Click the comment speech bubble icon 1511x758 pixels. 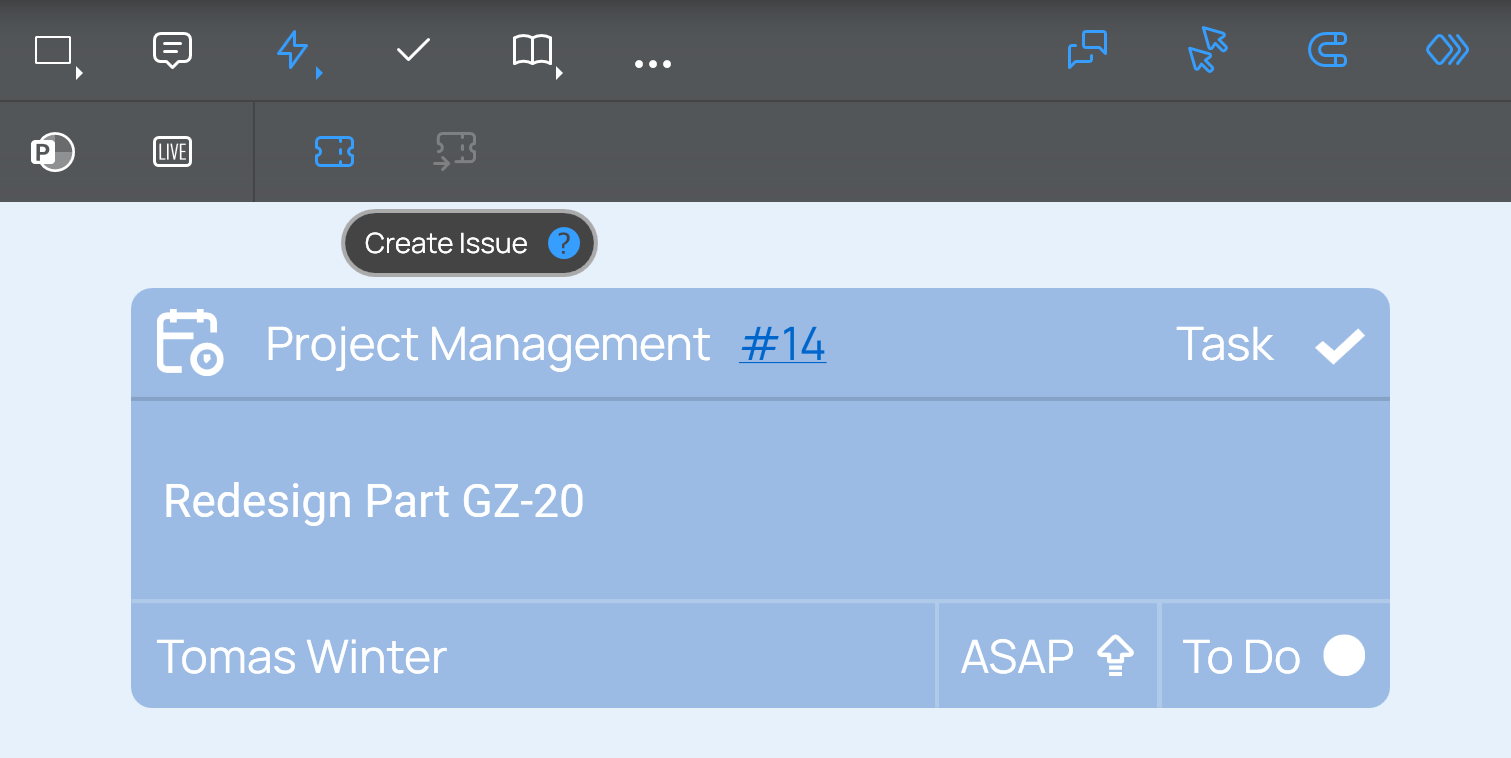tap(172, 50)
